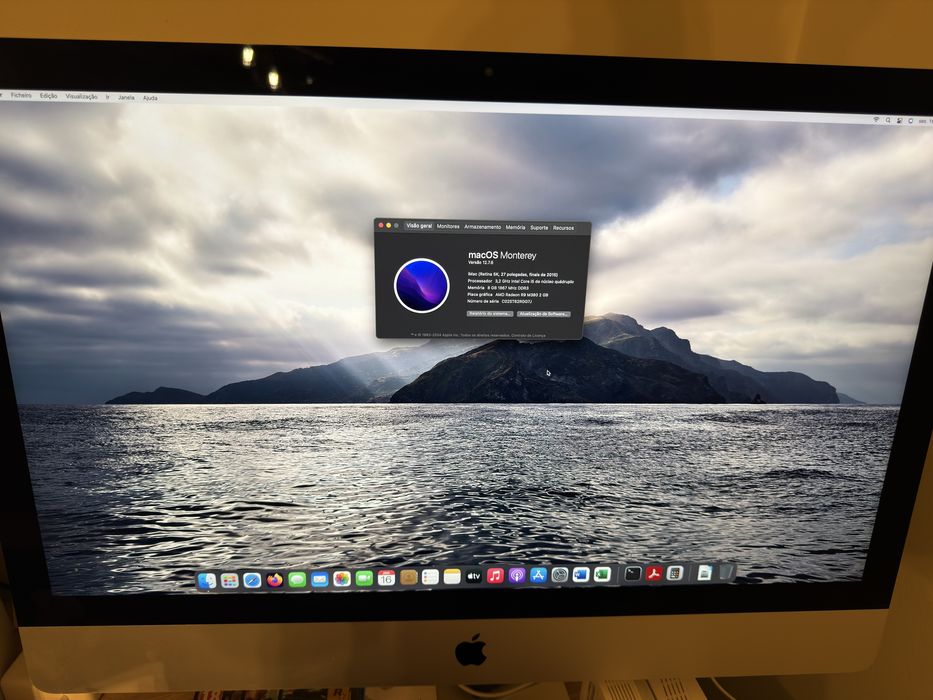The width and height of the screenshot is (933, 700).
Task: Open the Edição menu
Action: tap(49, 96)
